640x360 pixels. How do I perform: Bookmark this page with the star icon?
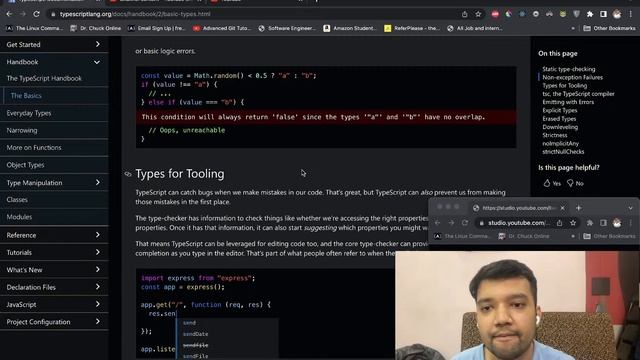pos(478,14)
